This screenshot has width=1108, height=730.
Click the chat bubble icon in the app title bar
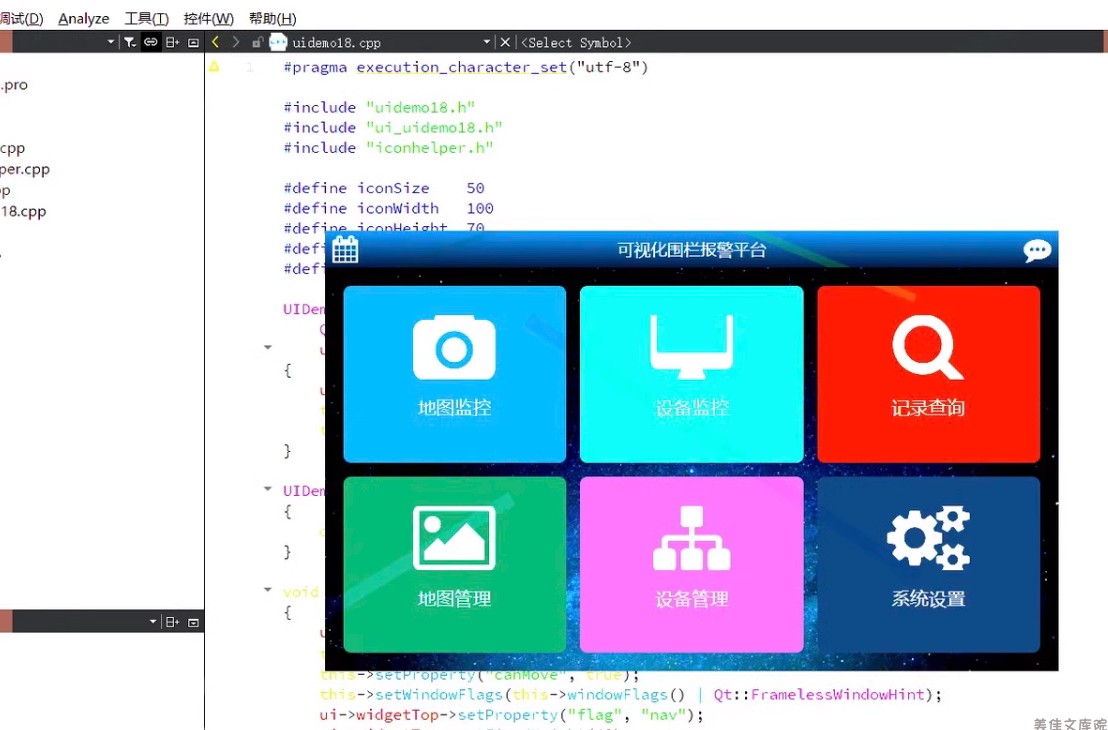pyautogui.click(x=1037, y=250)
